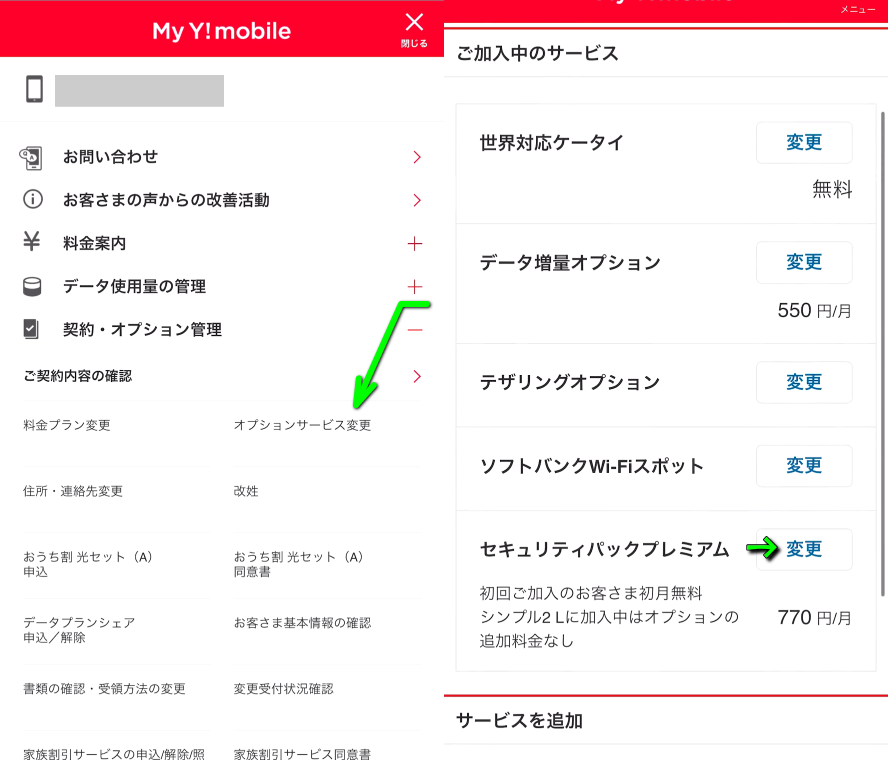Click the セキュリティパックプレミアム service name

pyautogui.click(x=604, y=549)
